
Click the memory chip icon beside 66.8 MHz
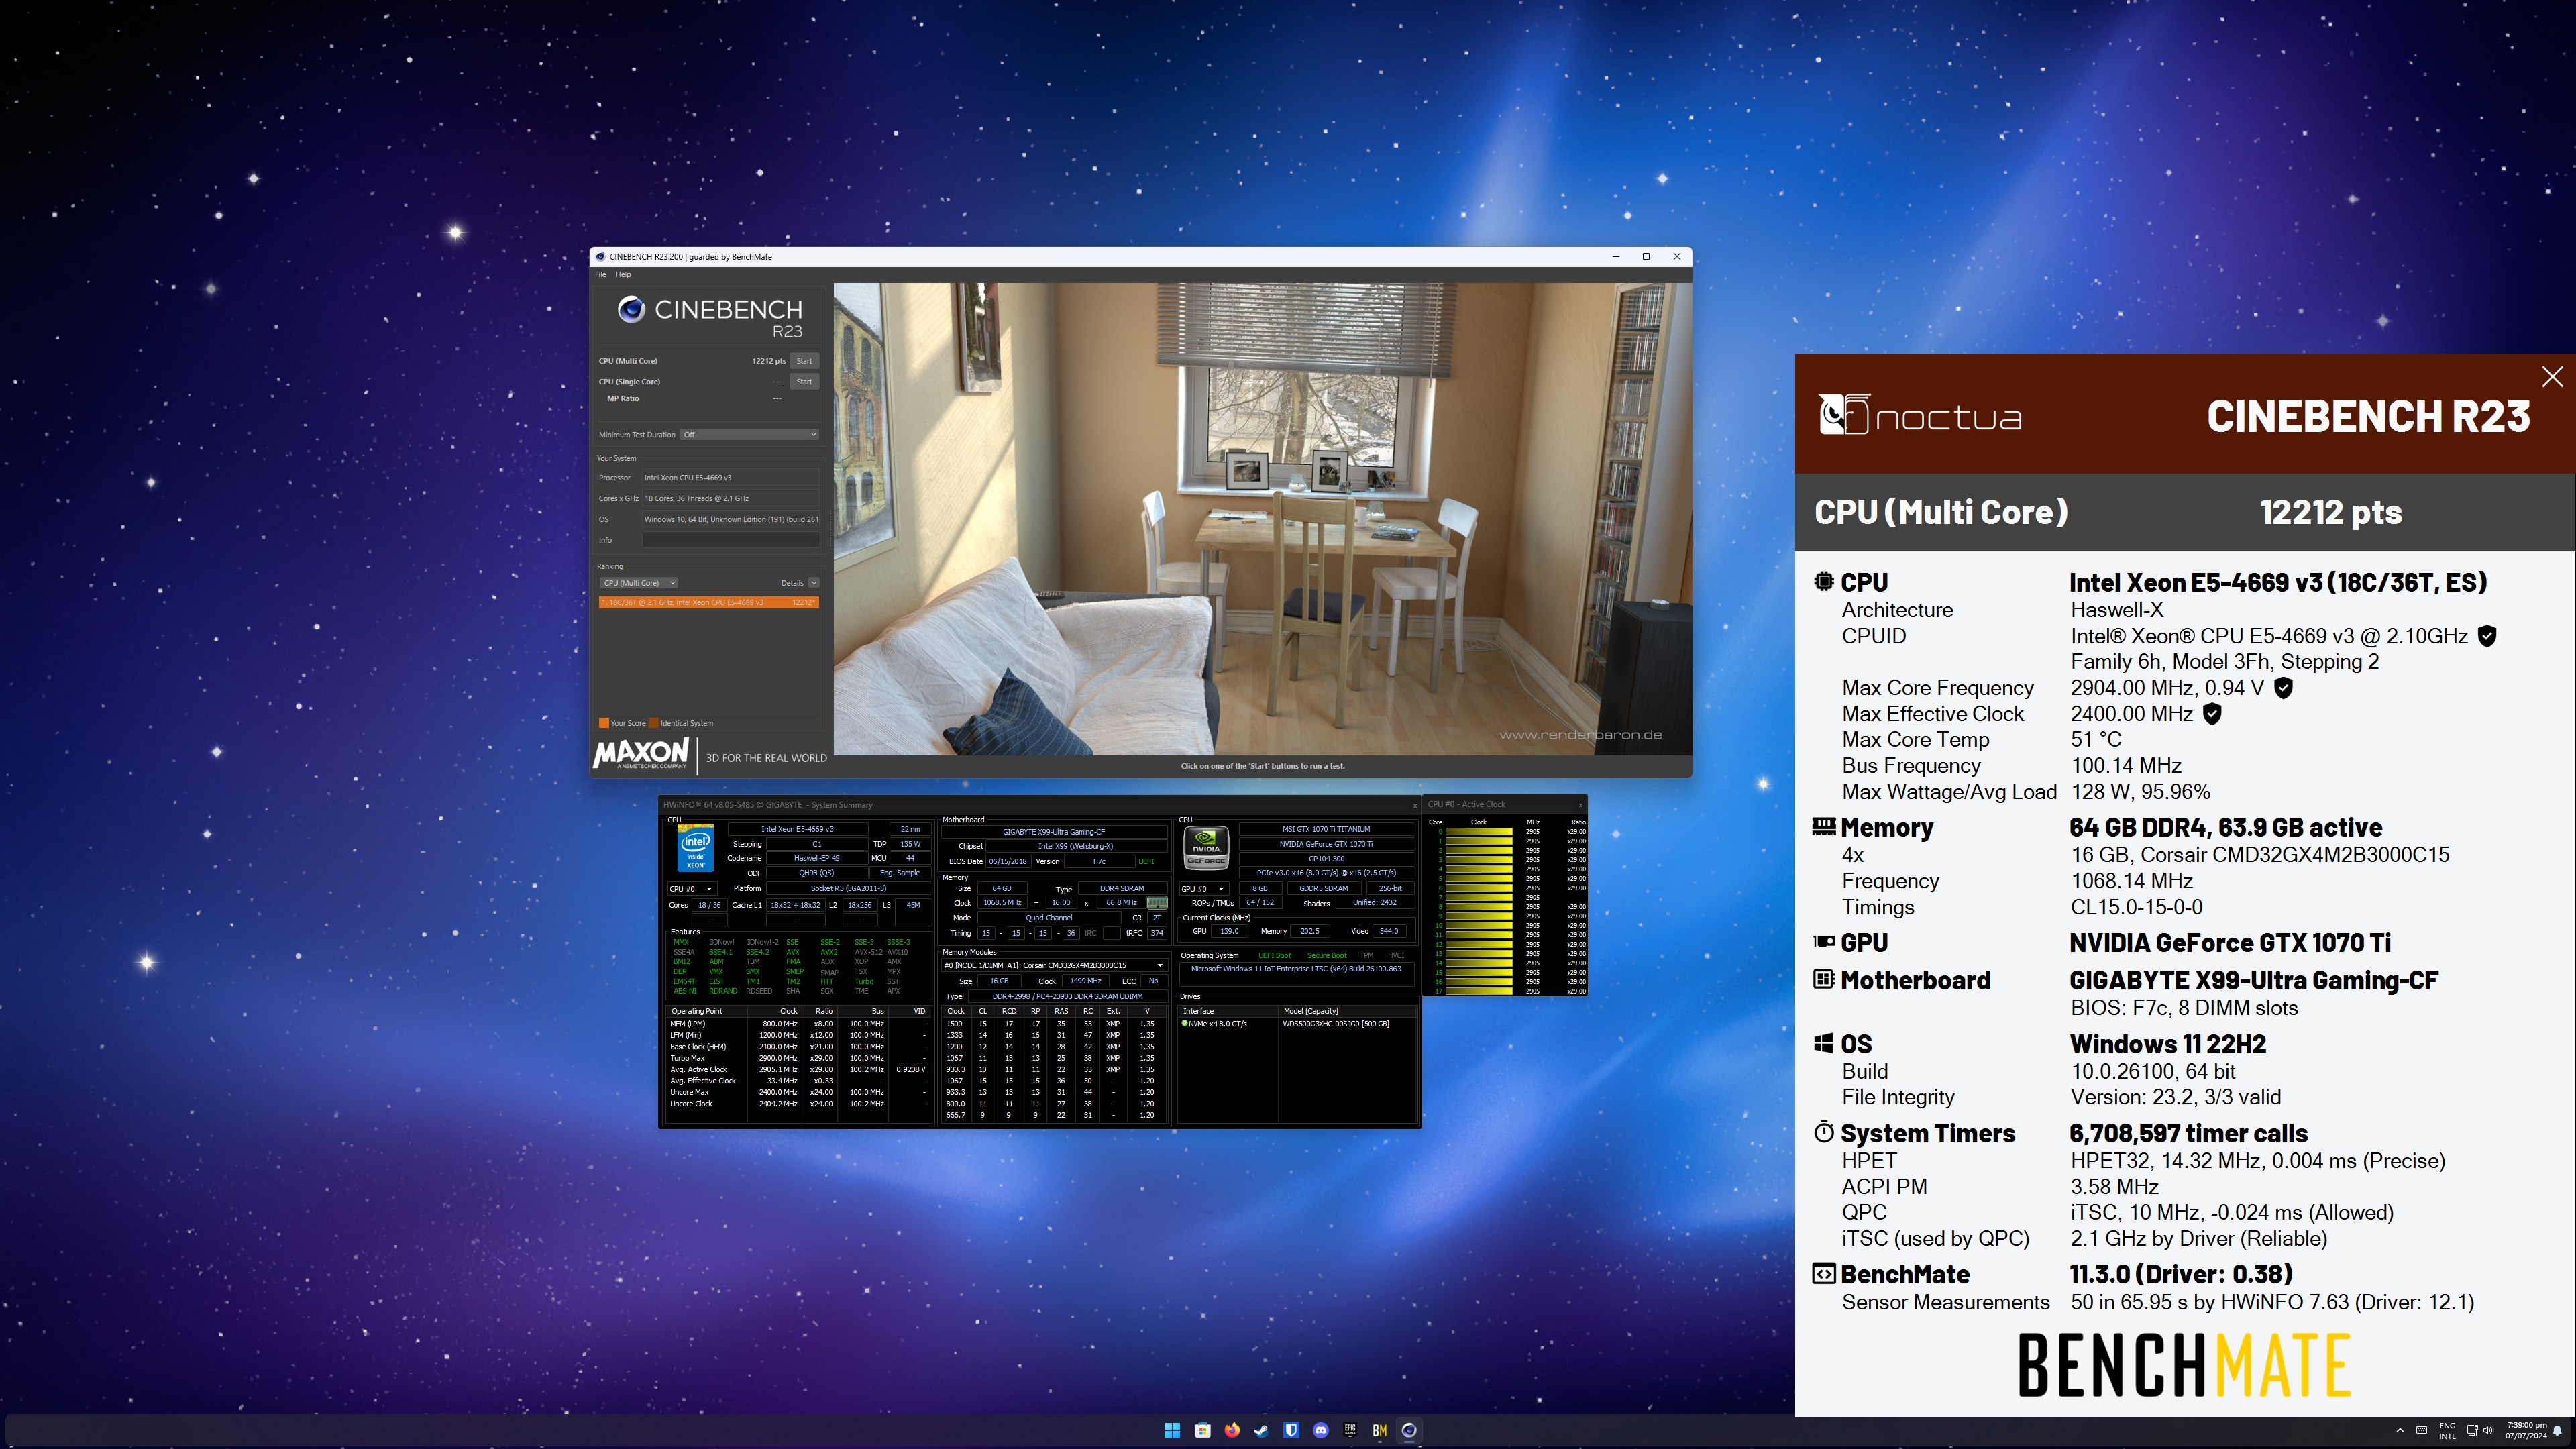[x=1157, y=903]
